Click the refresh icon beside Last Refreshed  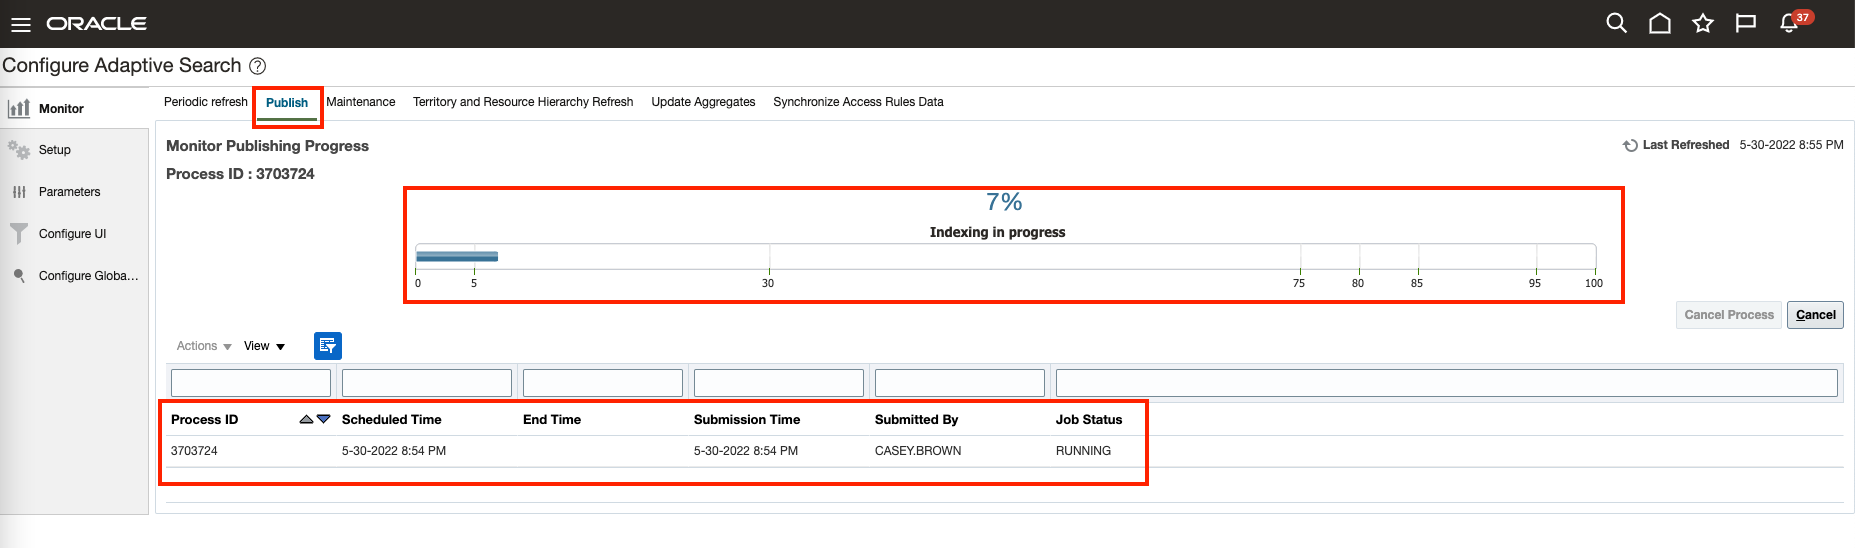[x=1630, y=145]
